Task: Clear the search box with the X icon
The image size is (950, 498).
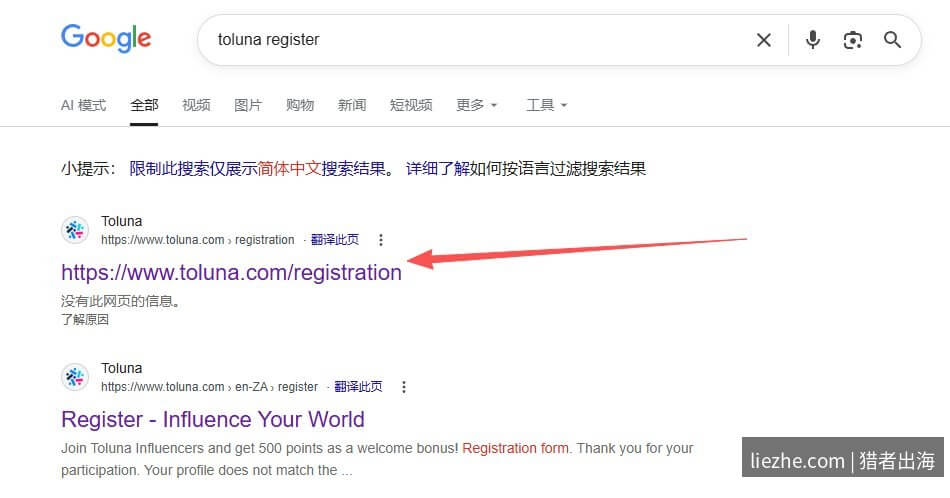Action: click(x=763, y=40)
